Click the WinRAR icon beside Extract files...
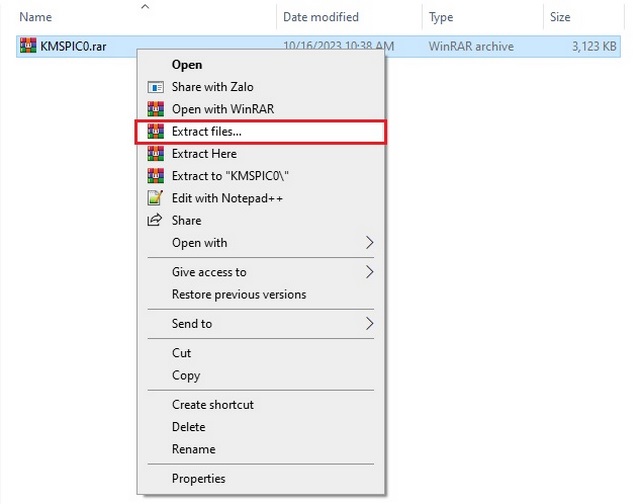Image resolution: width=640 pixels, height=504 pixels. click(x=156, y=131)
